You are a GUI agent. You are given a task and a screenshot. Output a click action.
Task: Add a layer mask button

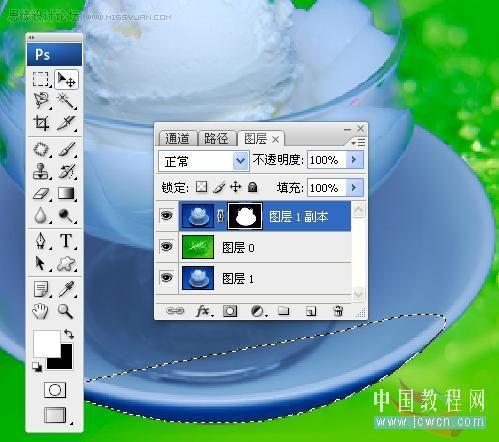pyautogui.click(x=230, y=311)
